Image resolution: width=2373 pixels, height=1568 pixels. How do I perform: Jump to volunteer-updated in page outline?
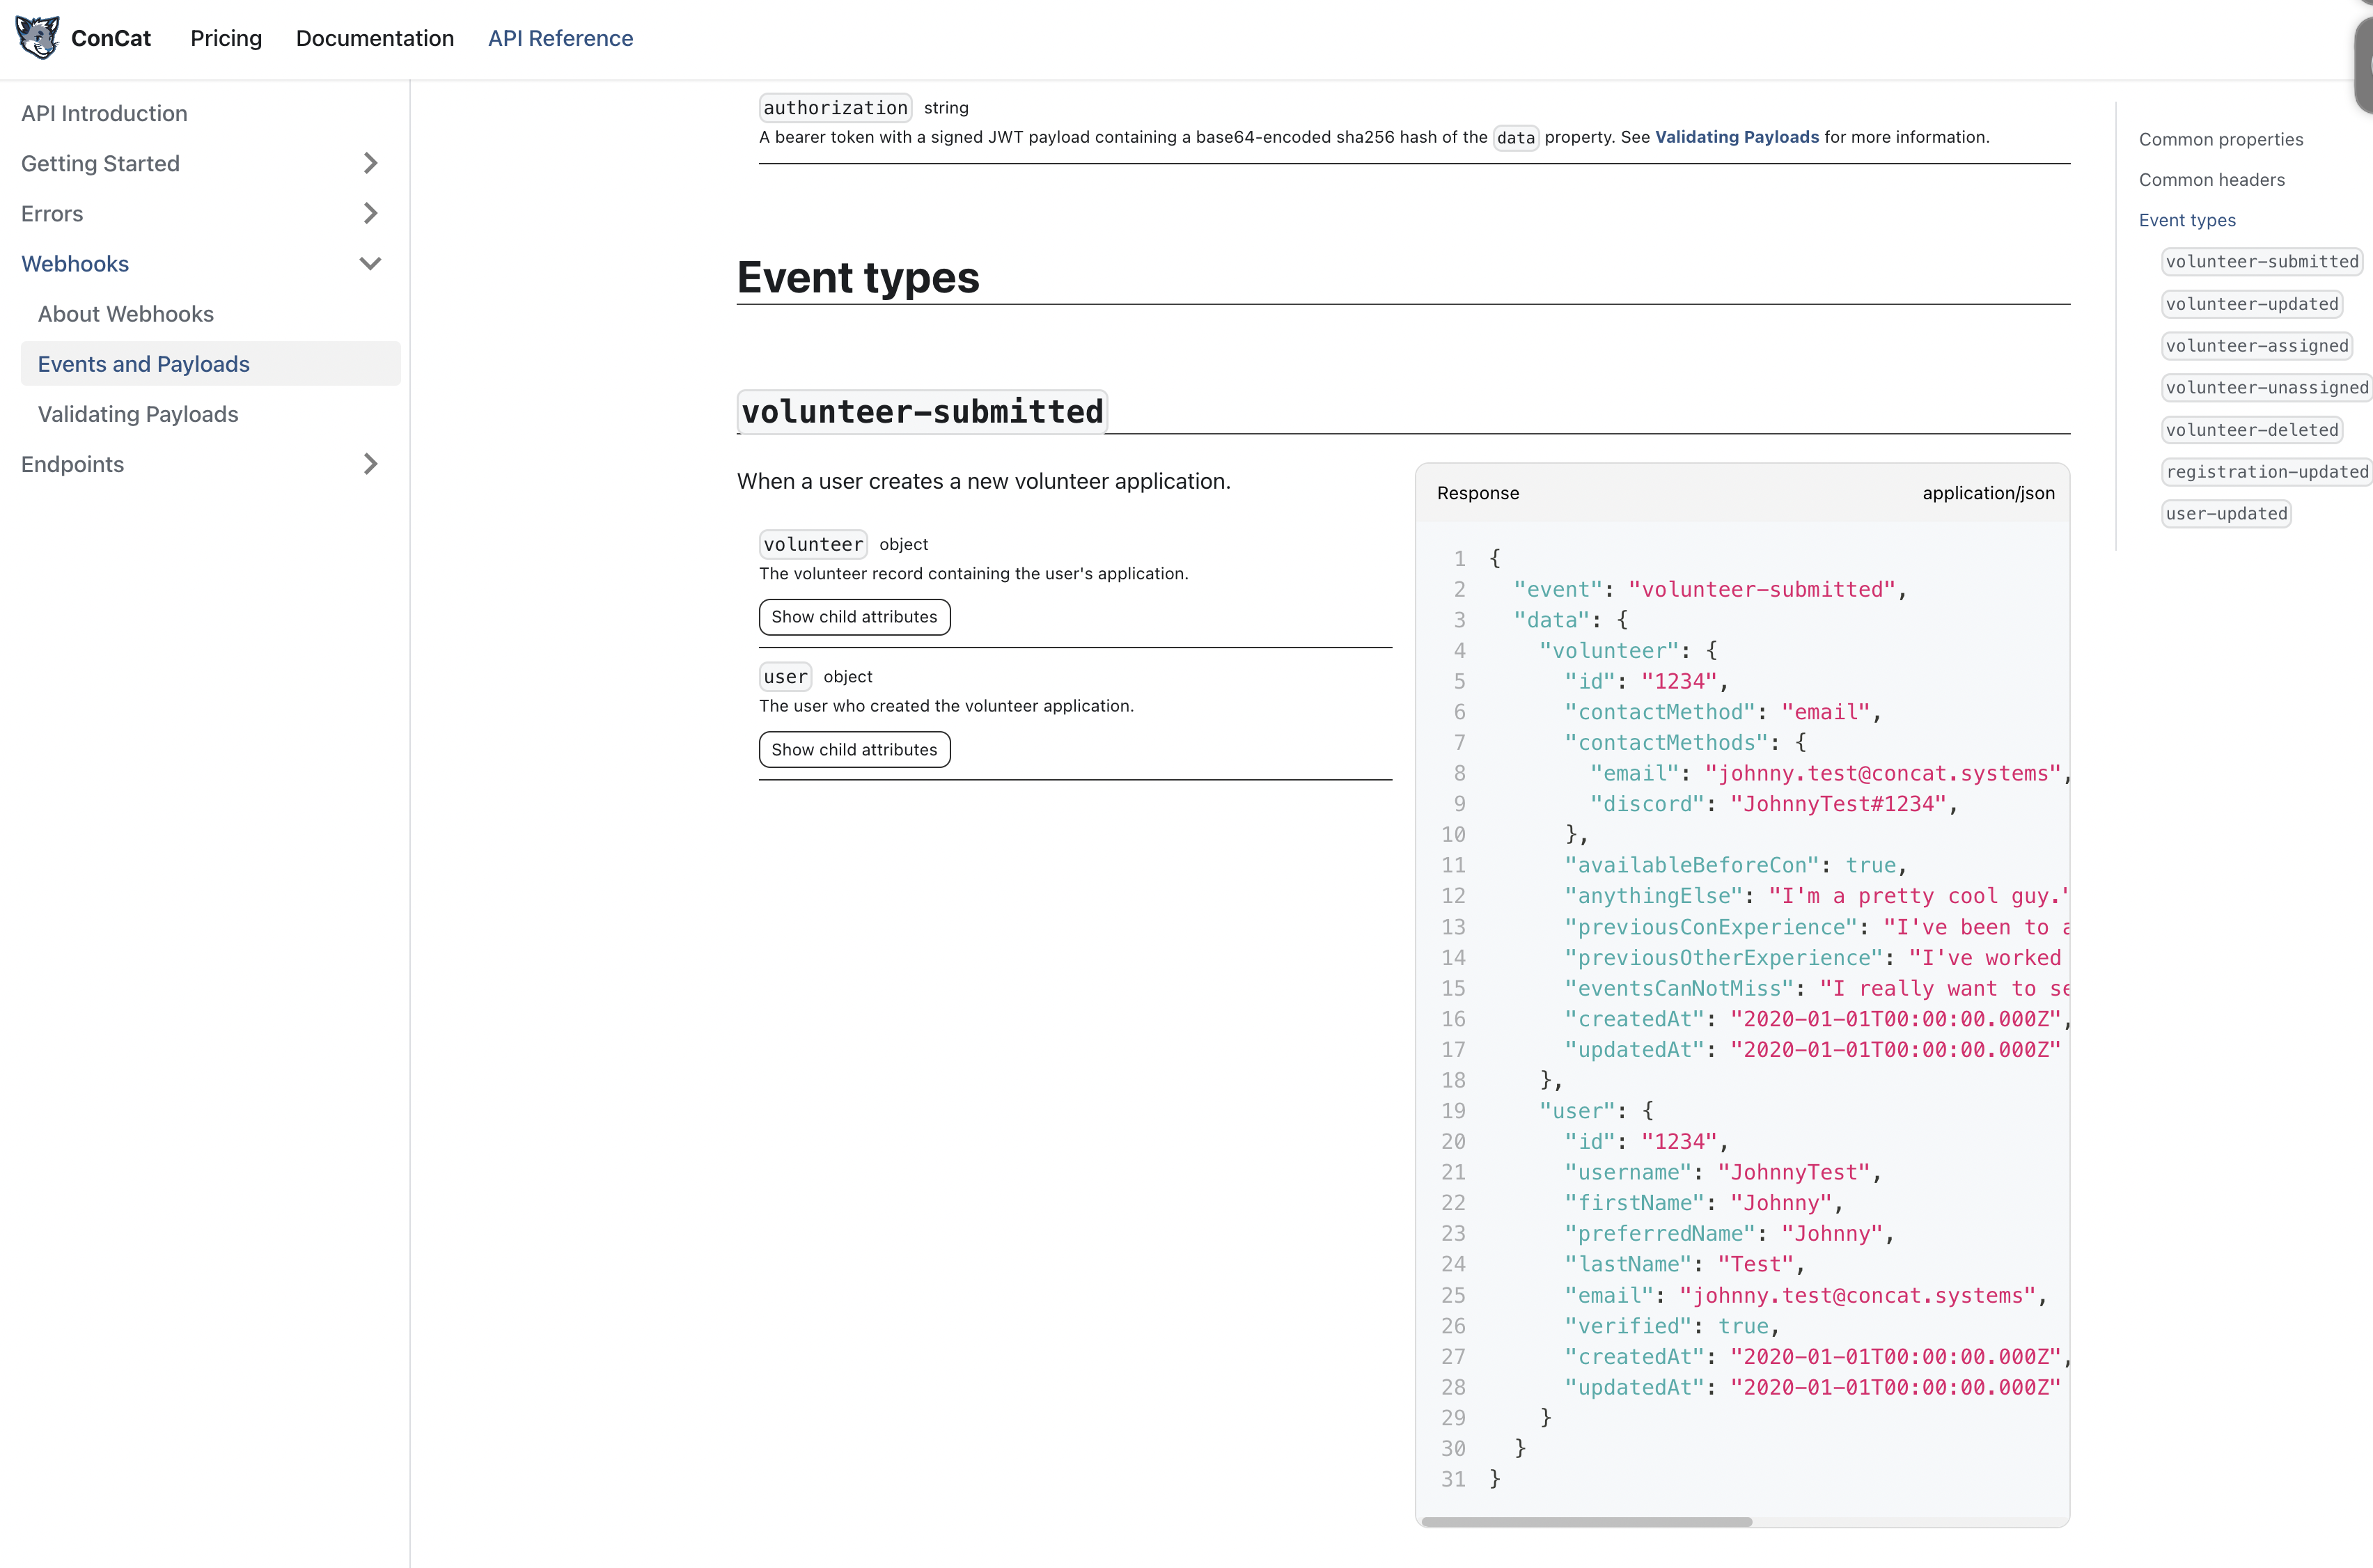pos(2251,304)
